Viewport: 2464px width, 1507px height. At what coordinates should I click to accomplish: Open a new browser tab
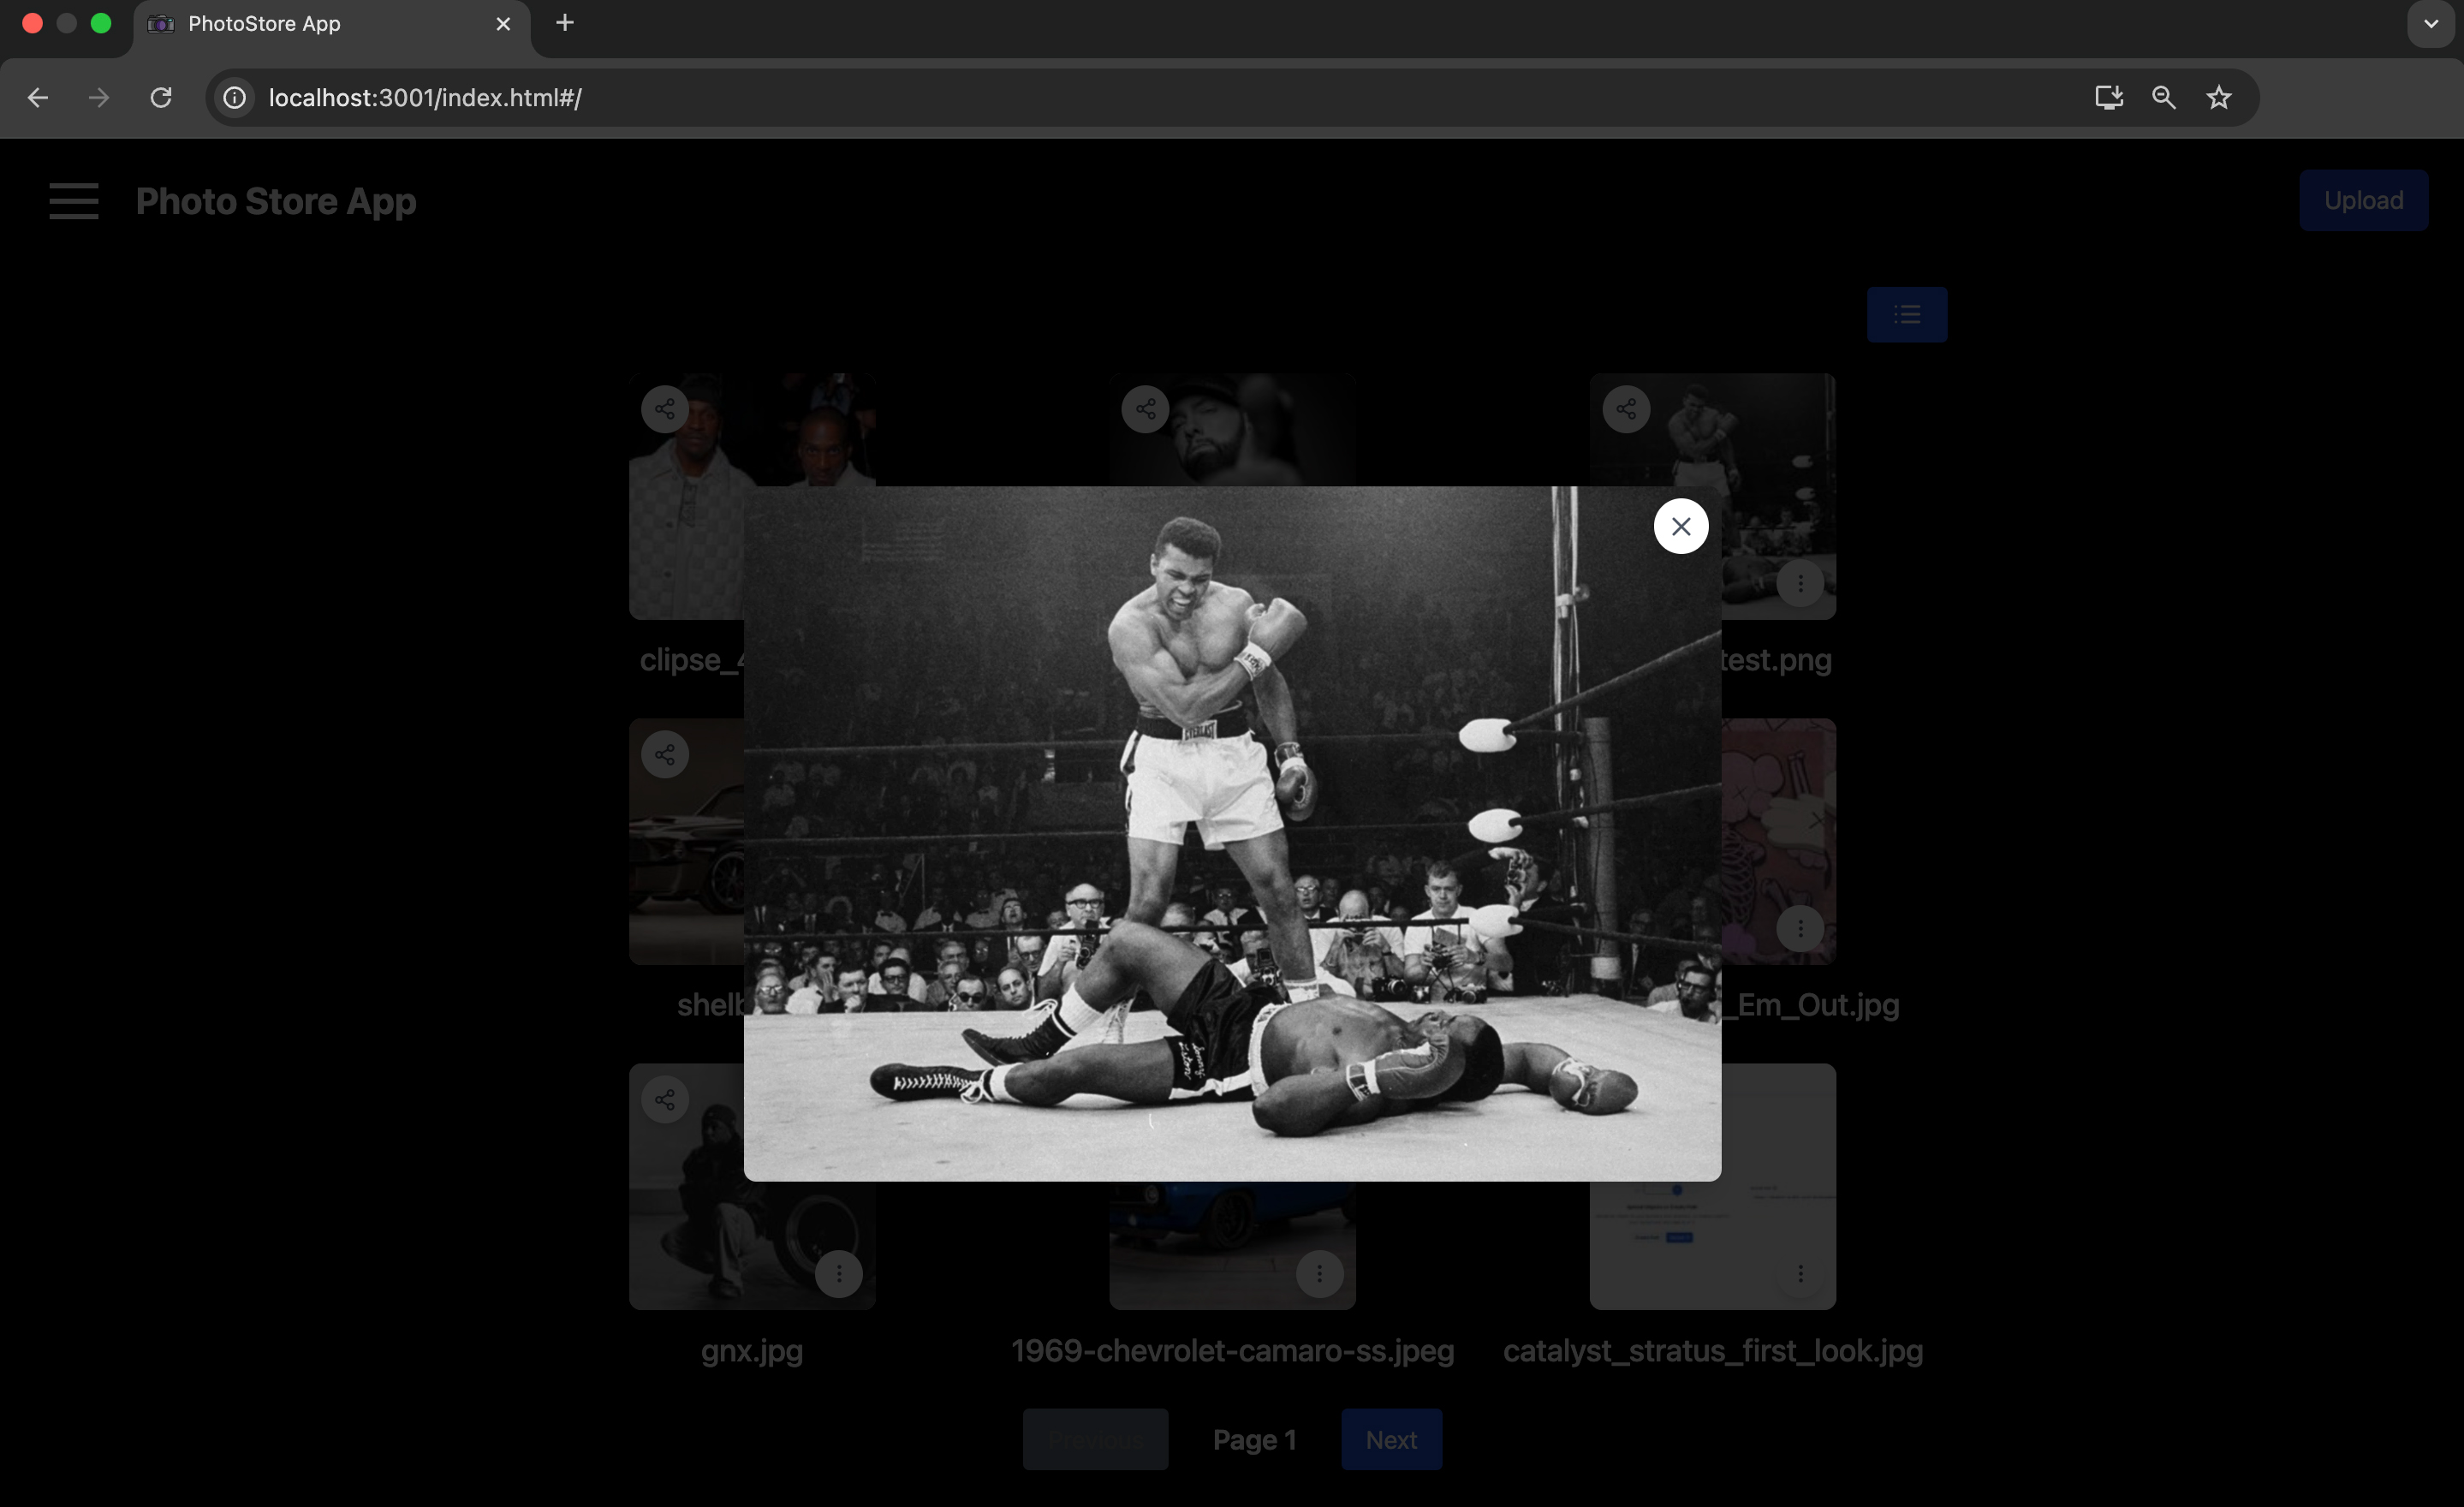pyautogui.click(x=565, y=23)
